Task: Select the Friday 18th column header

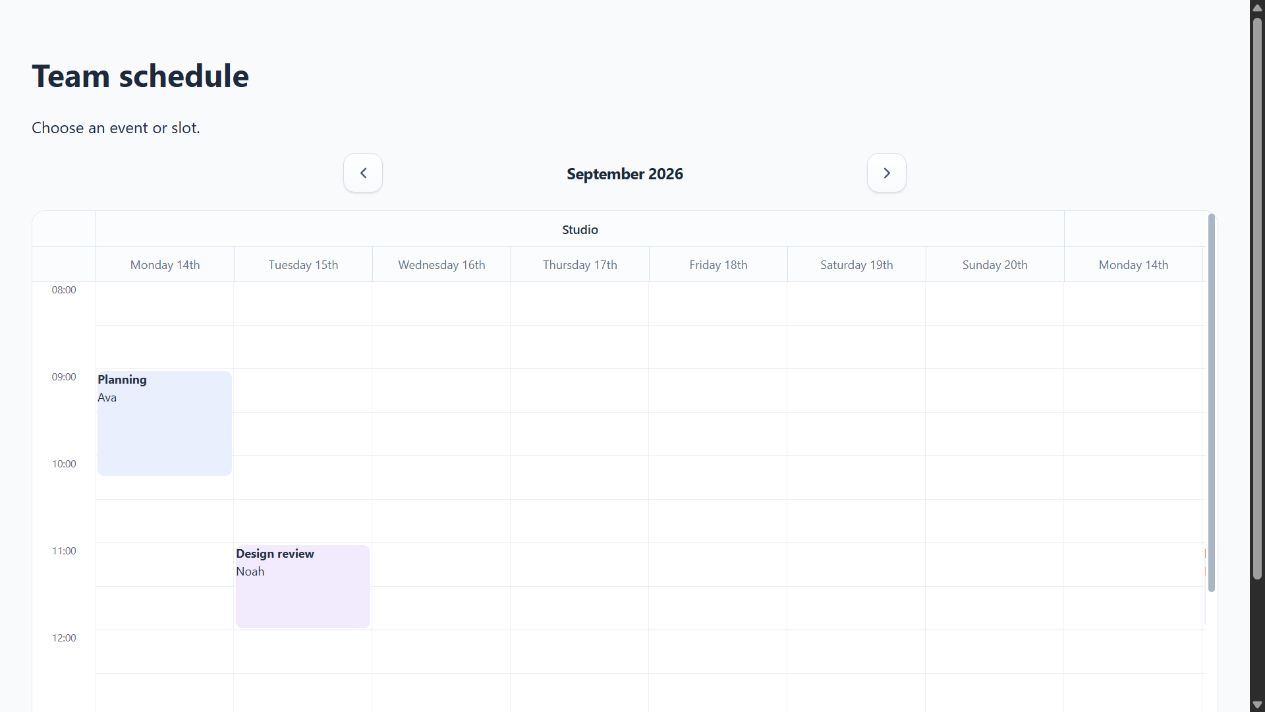Action: click(718, 265)
